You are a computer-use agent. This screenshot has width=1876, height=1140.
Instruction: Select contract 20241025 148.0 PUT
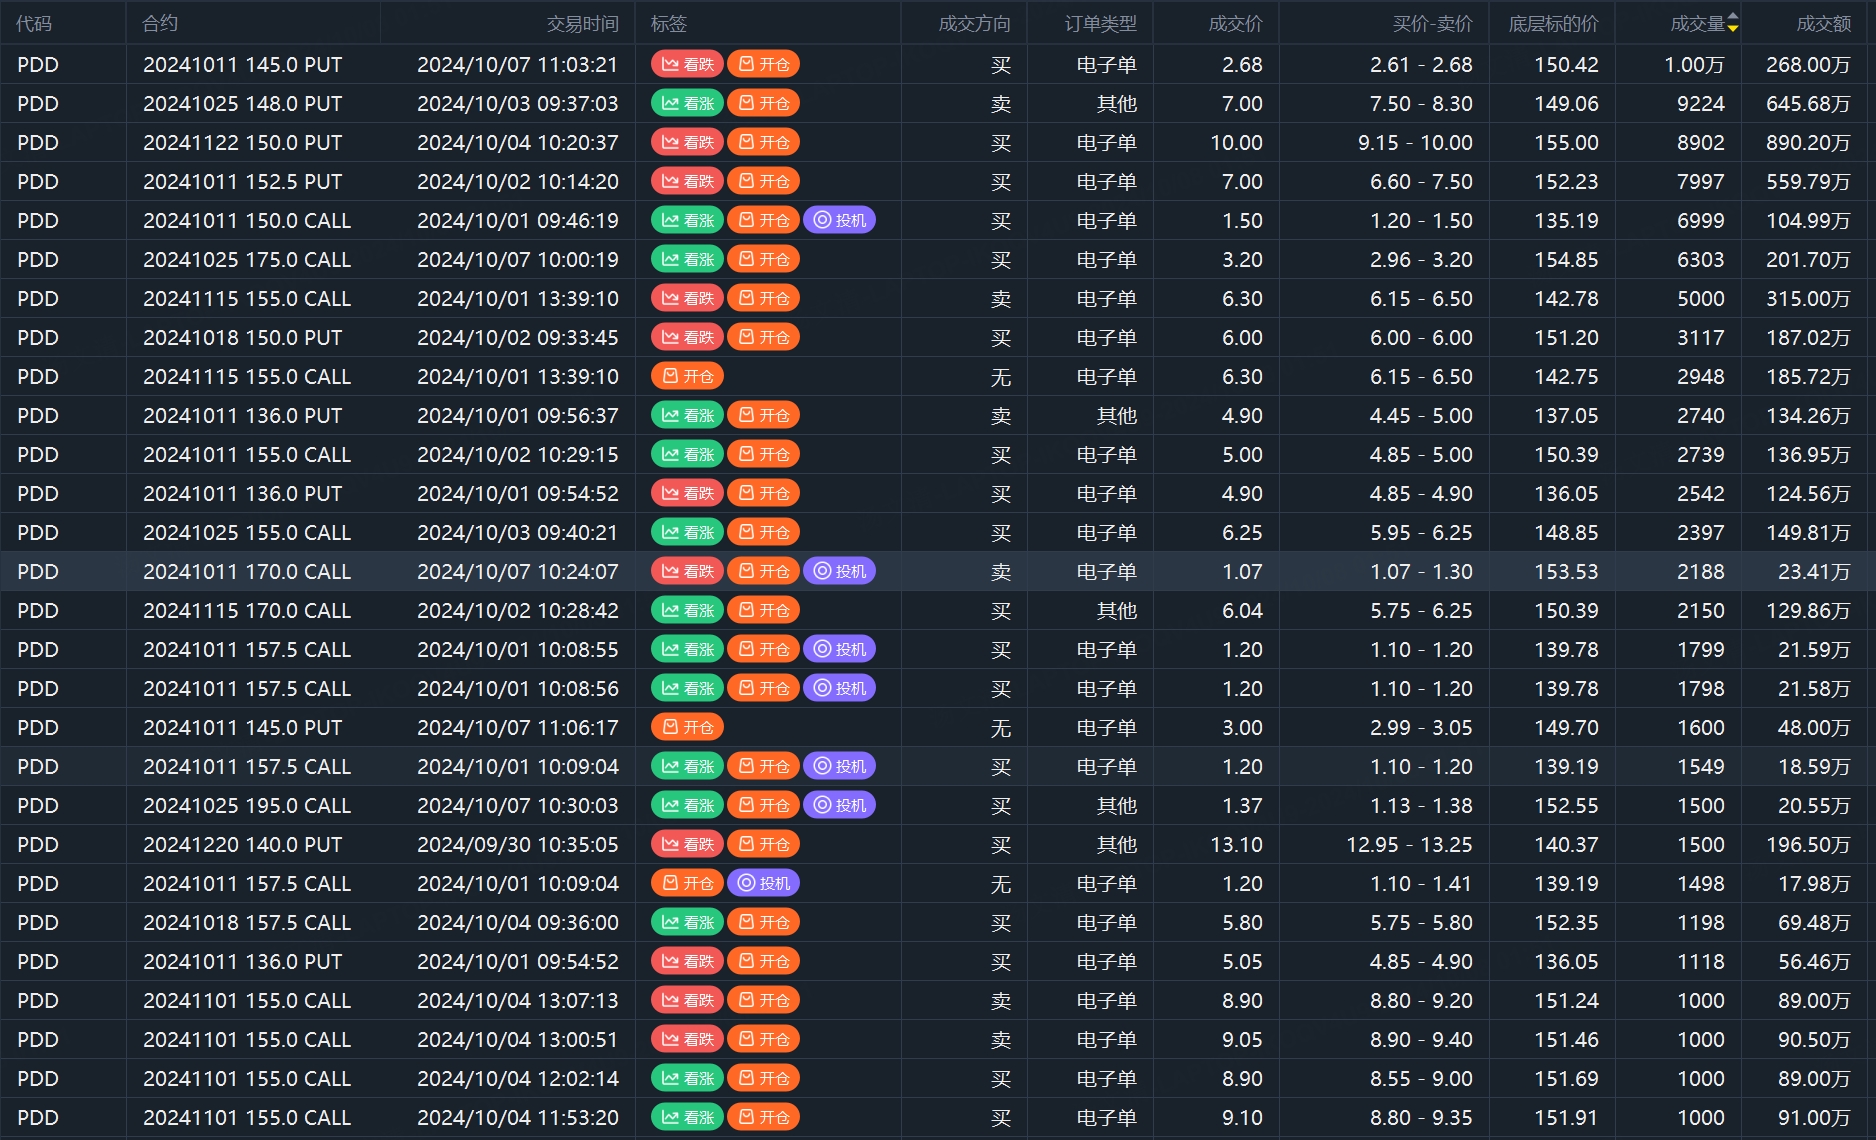[x=243, y=103]
